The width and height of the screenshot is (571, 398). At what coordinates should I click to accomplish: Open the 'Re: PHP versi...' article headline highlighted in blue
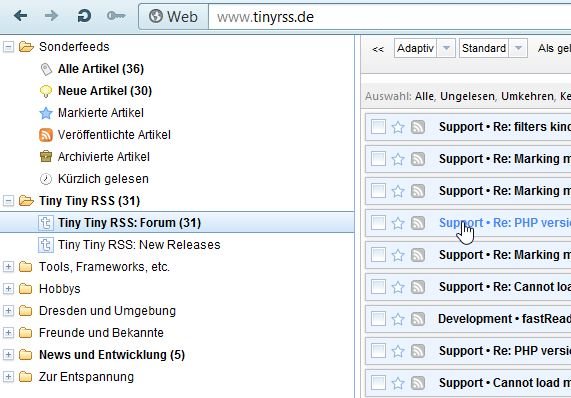click(x=505, y=222)
